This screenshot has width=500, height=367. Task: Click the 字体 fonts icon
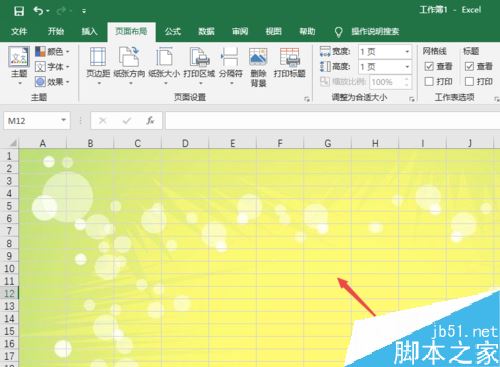click(x=40, y=67)
